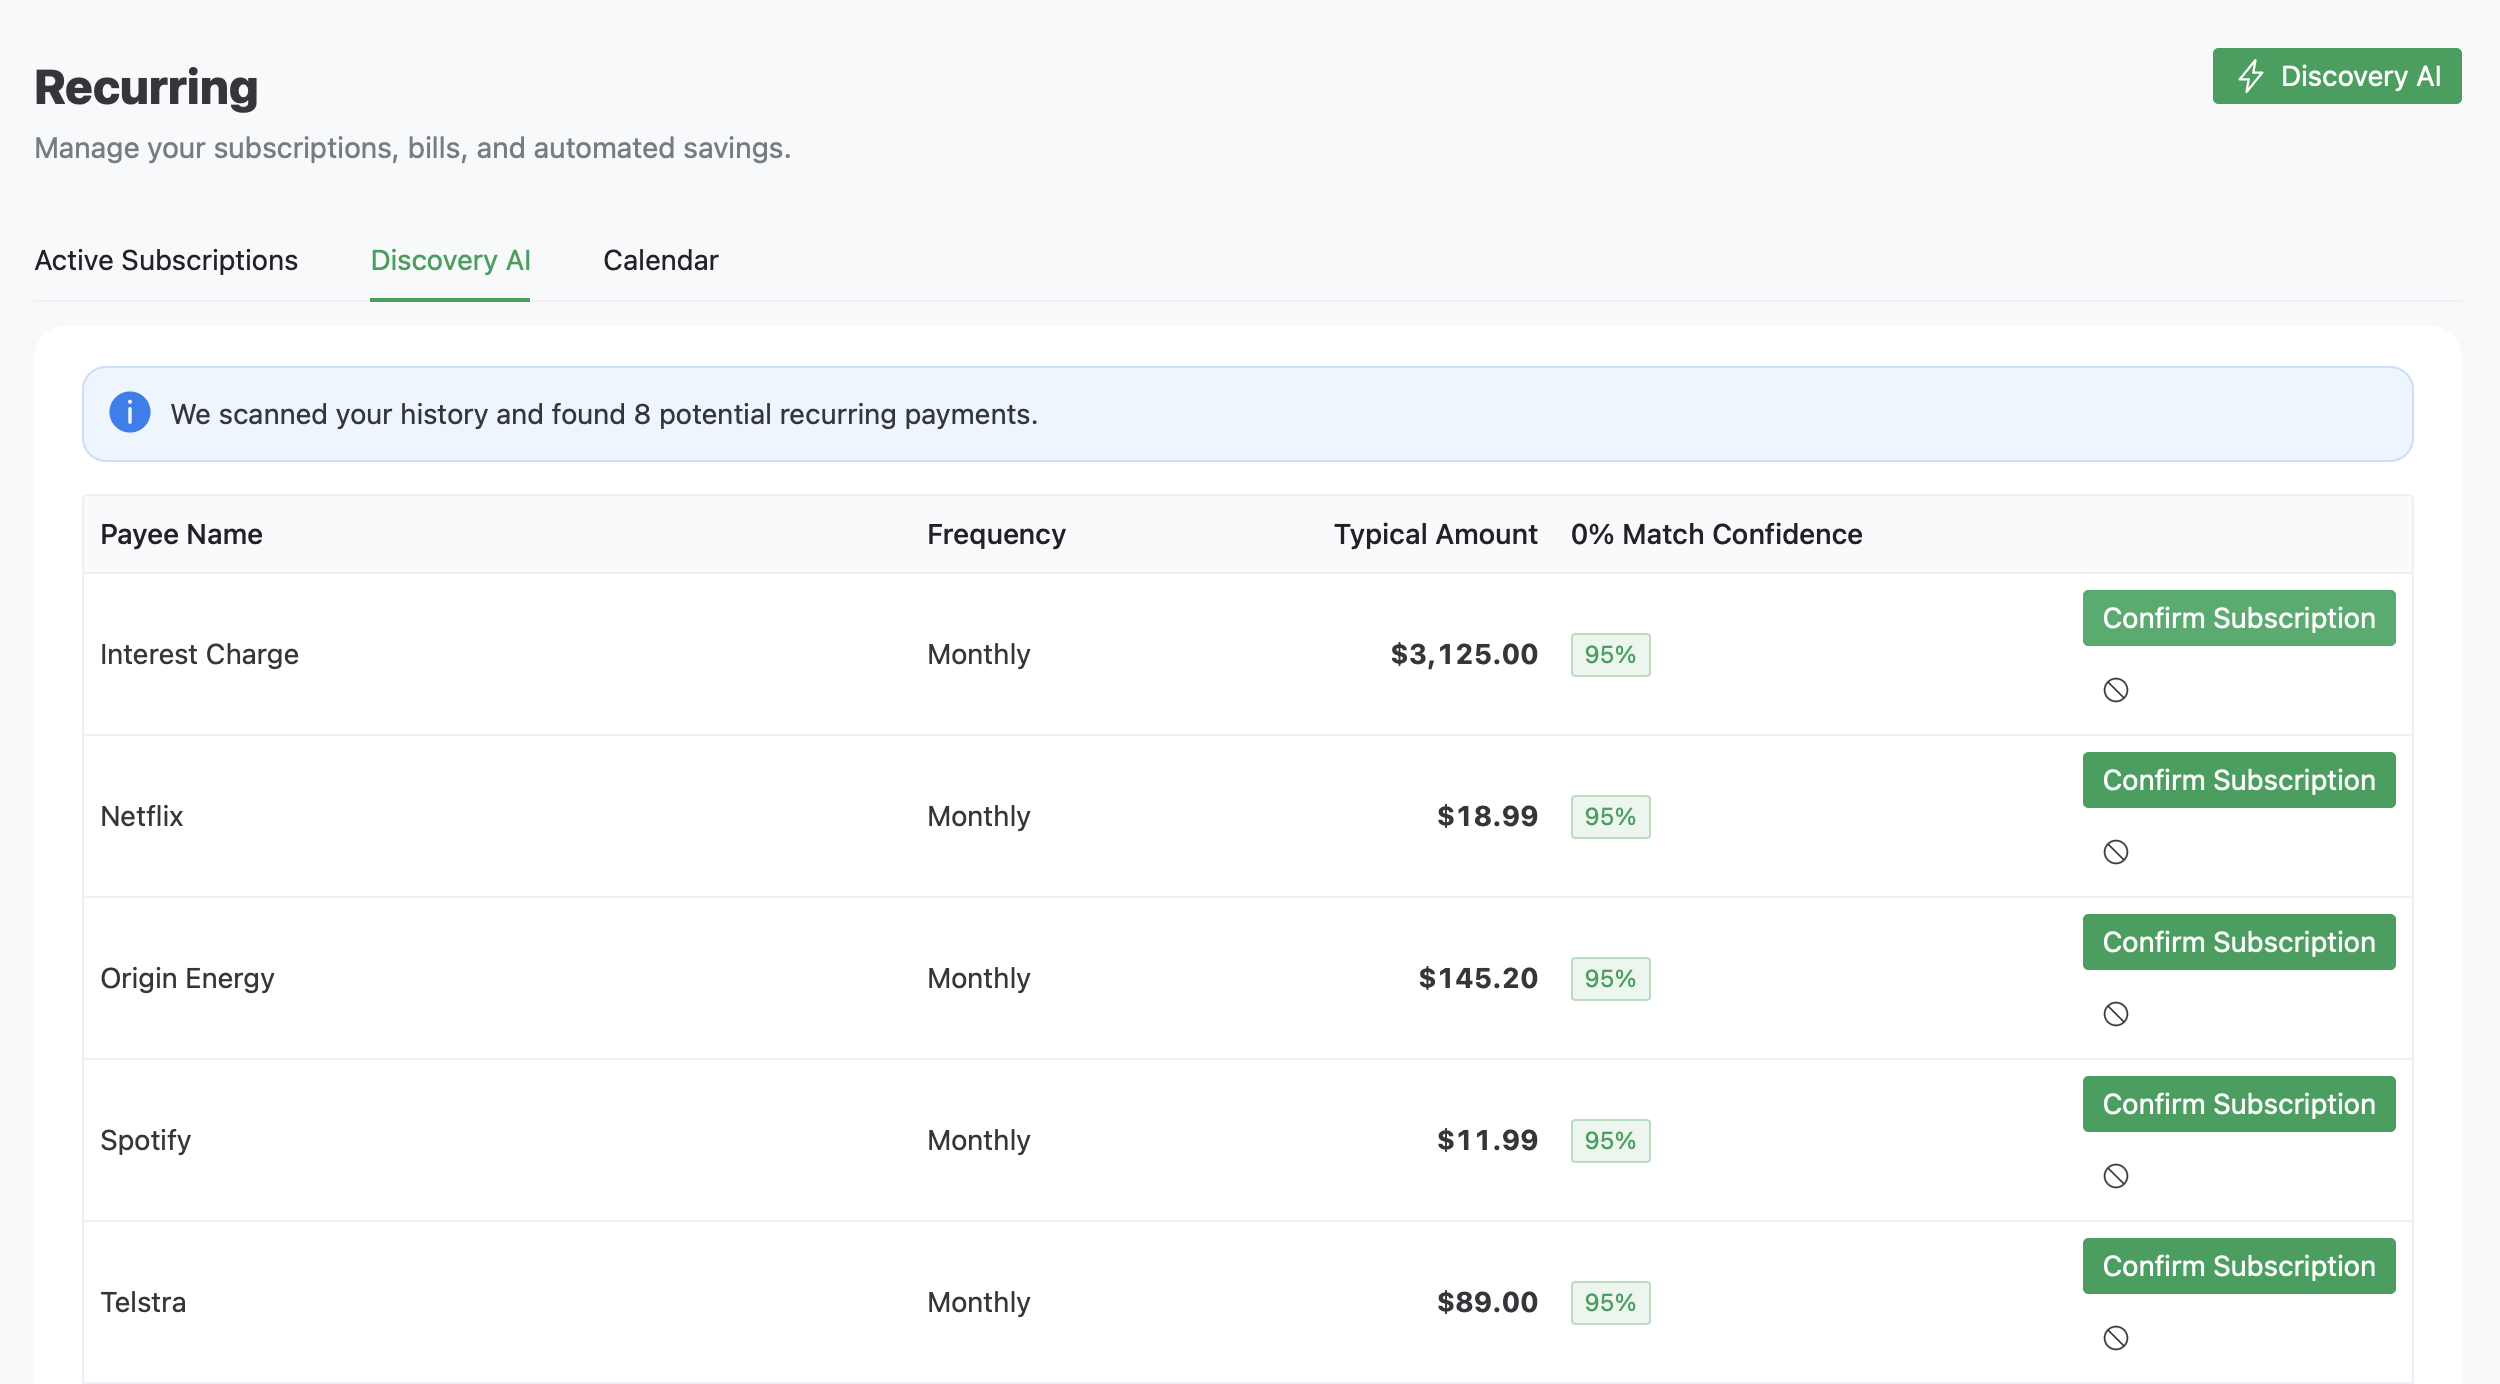Click the Payee Name column header
The width and height of the screenshot is (2500, 1384).
tap(181, 534)
